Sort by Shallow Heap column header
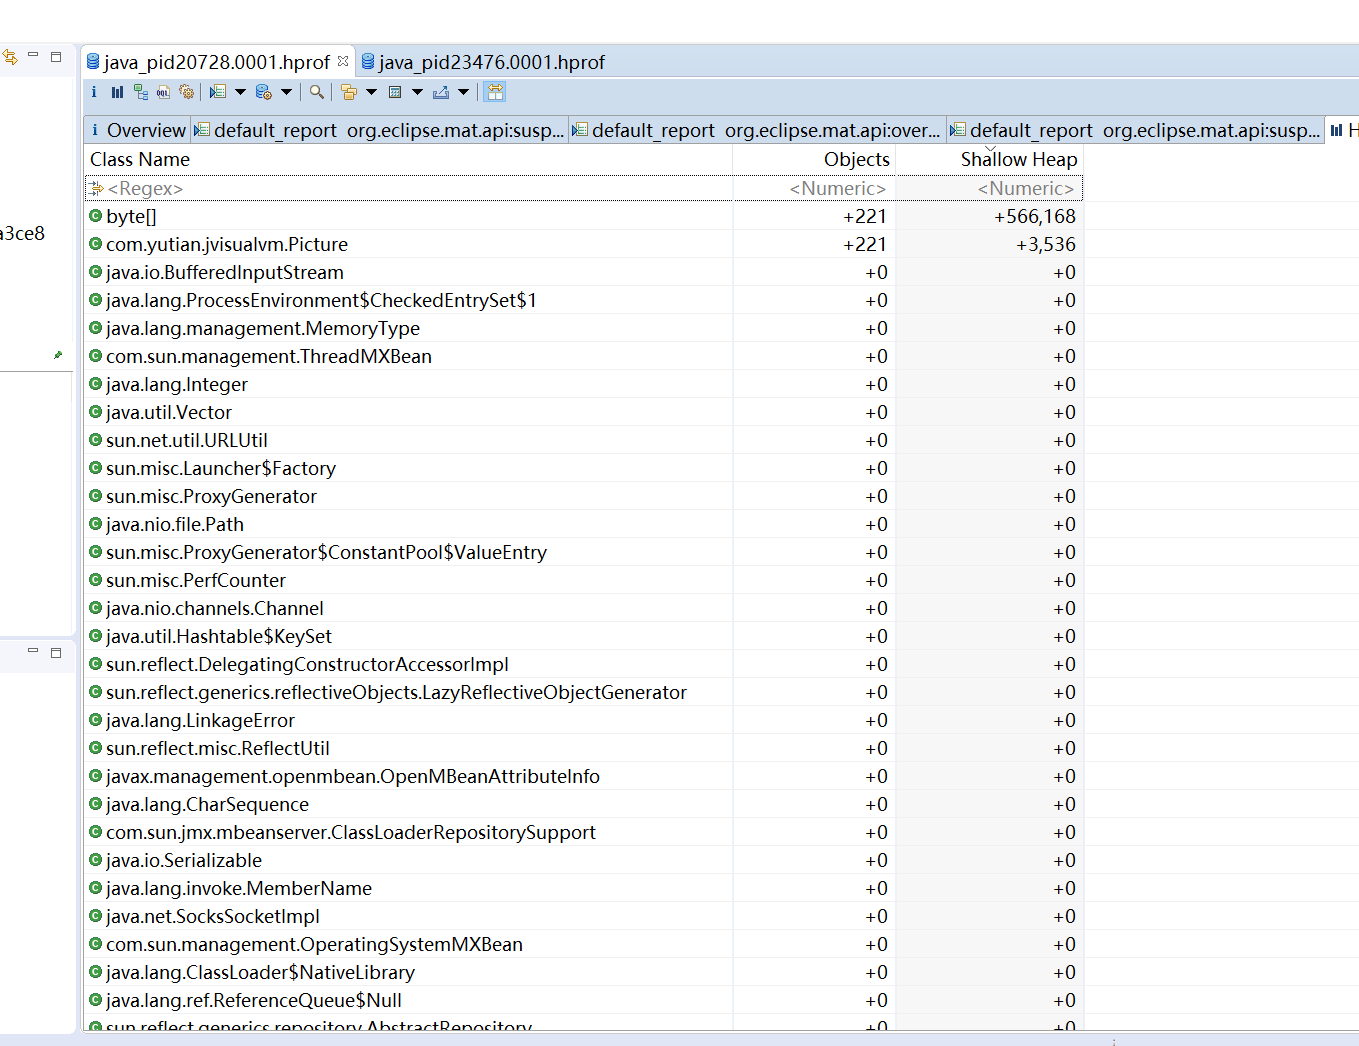 click(x=1018, y=159)
